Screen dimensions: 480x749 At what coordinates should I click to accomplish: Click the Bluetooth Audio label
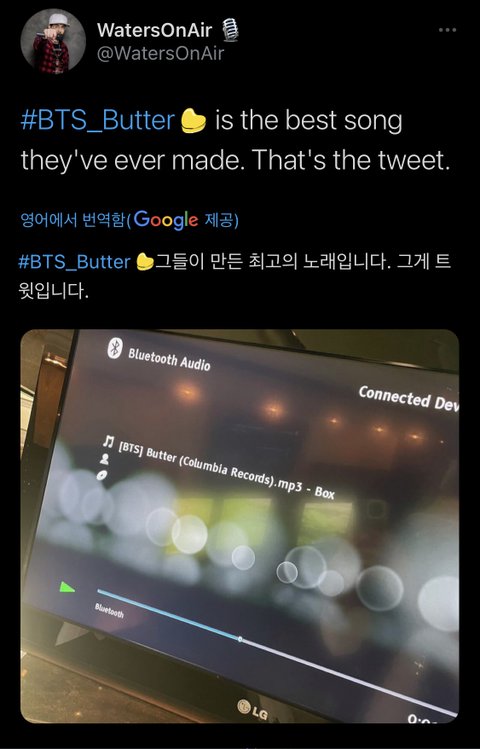point(169,359)
